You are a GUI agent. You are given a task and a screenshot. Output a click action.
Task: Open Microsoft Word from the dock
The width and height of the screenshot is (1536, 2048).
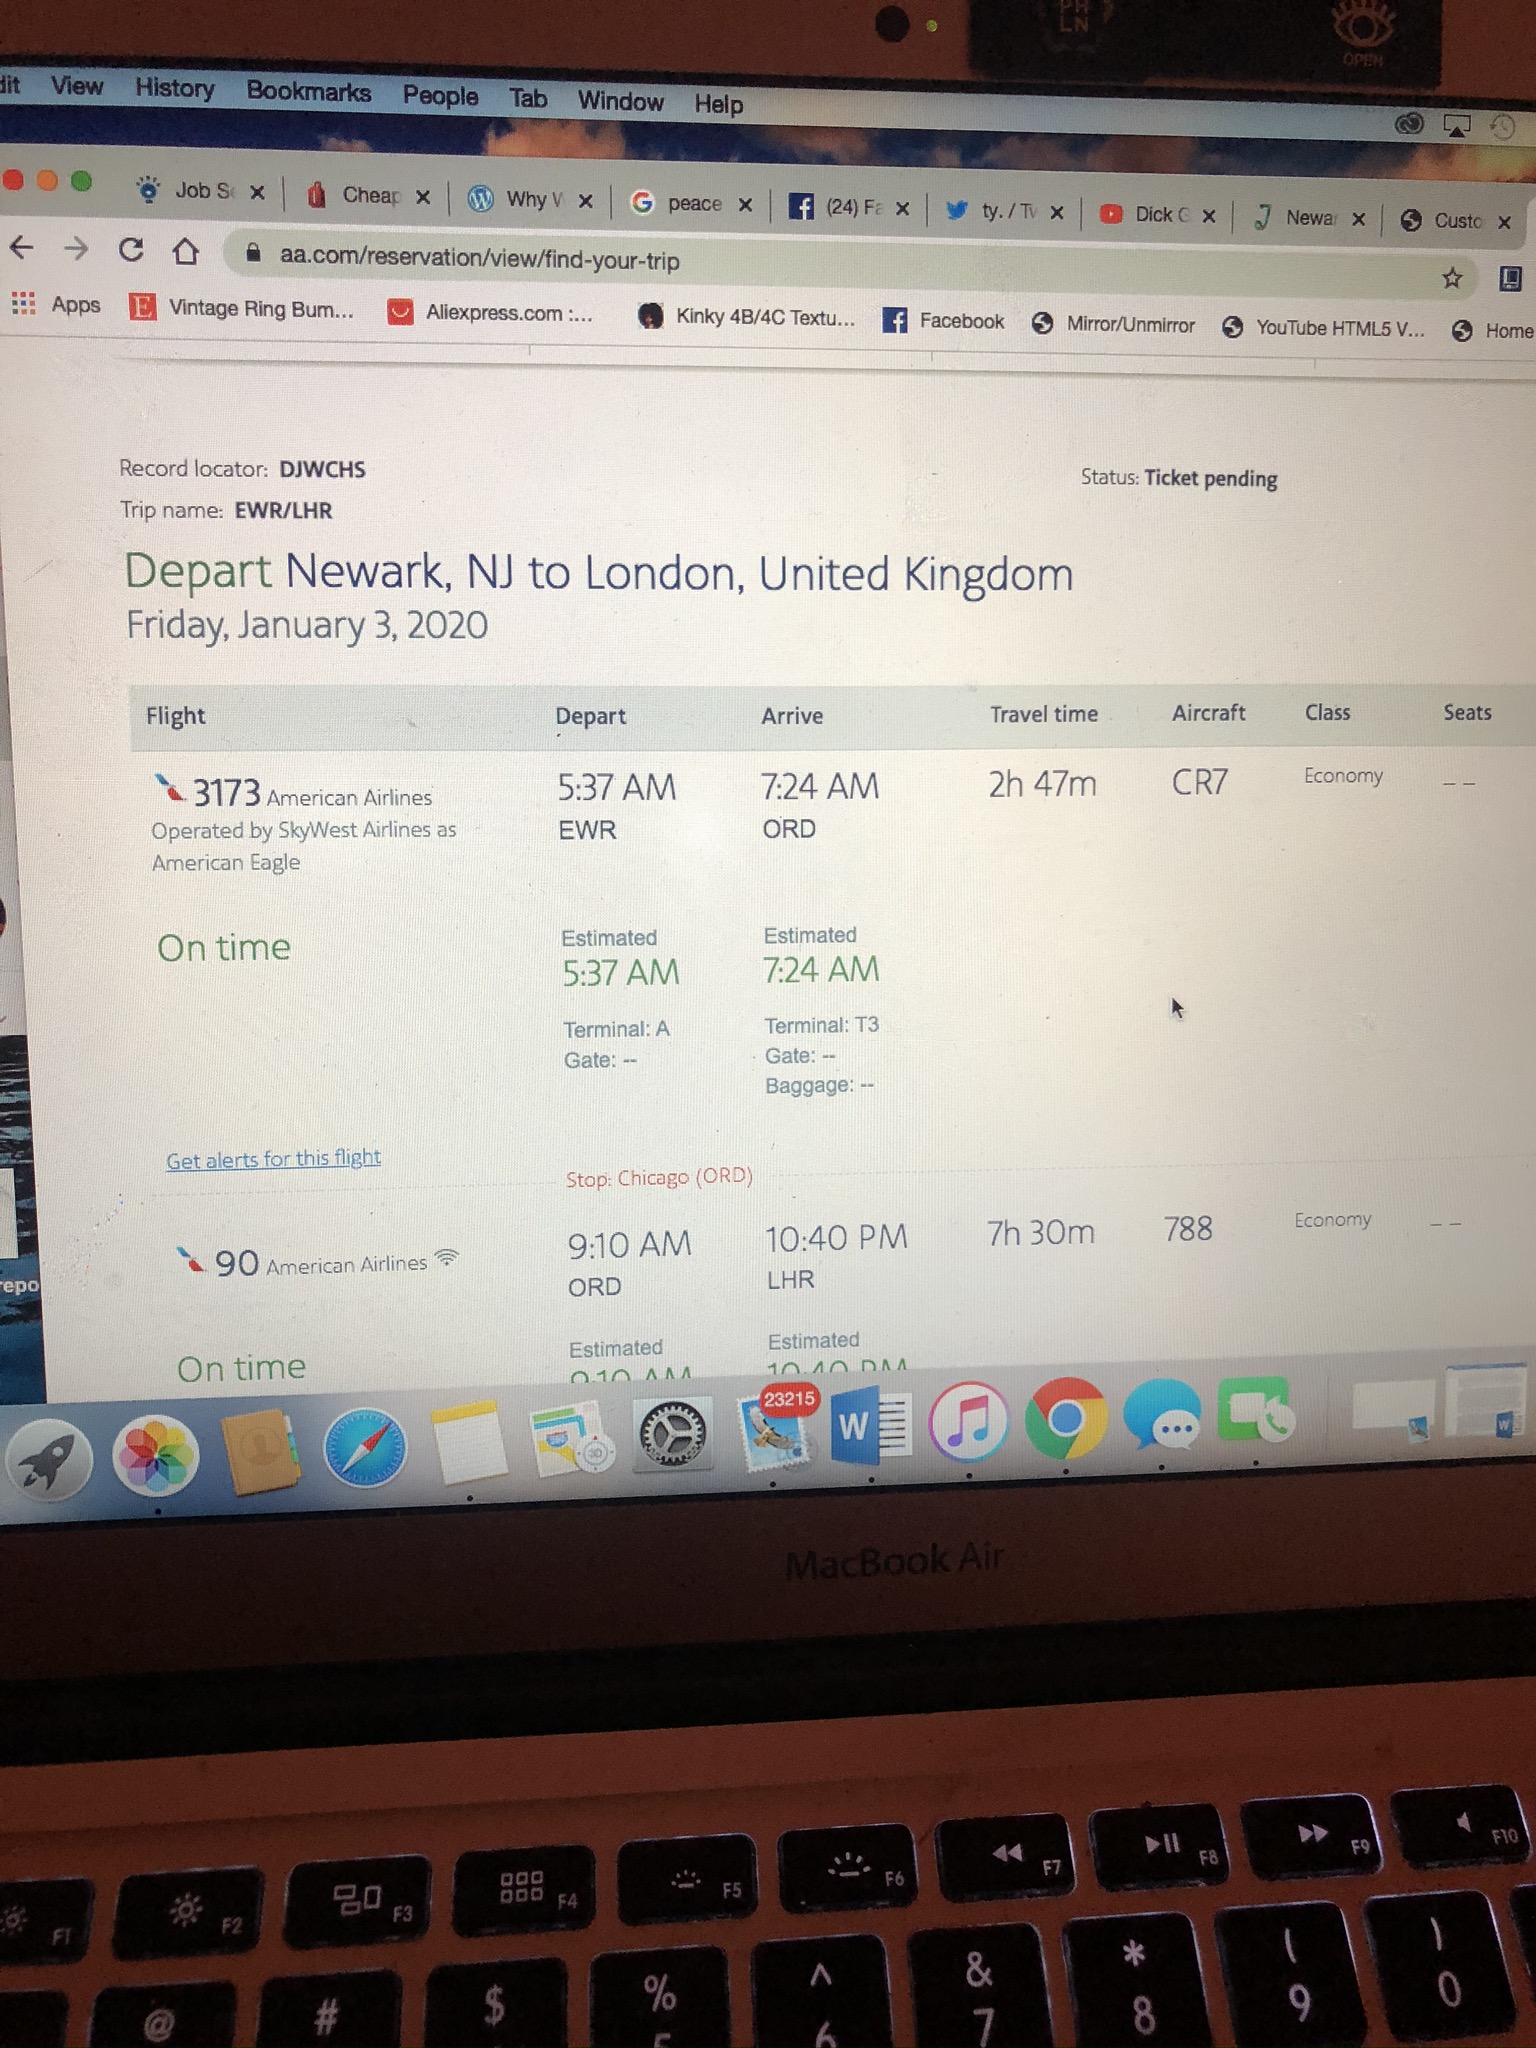(870, 1426)
